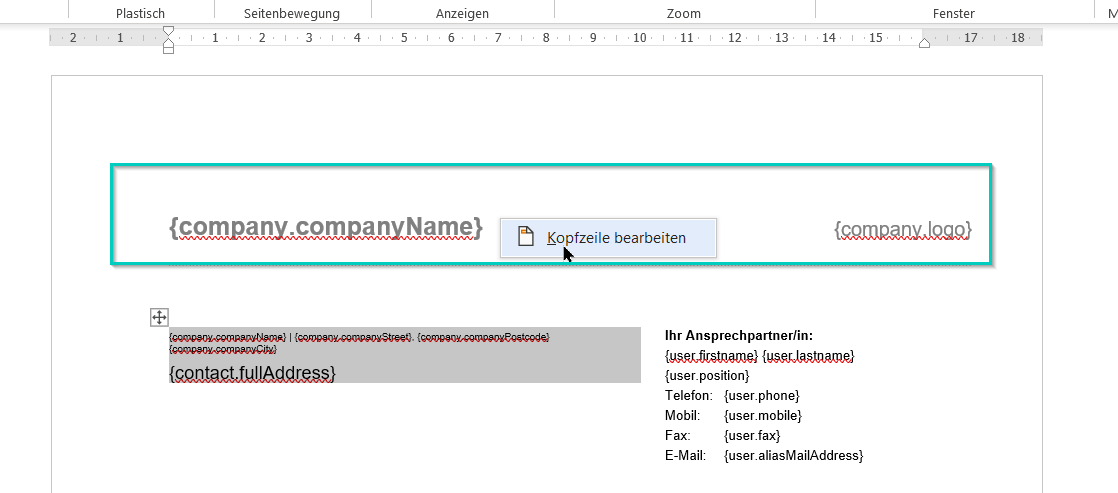Click the Anzeigen ribbon group label

pyautogui.click(x=462, y=14)
